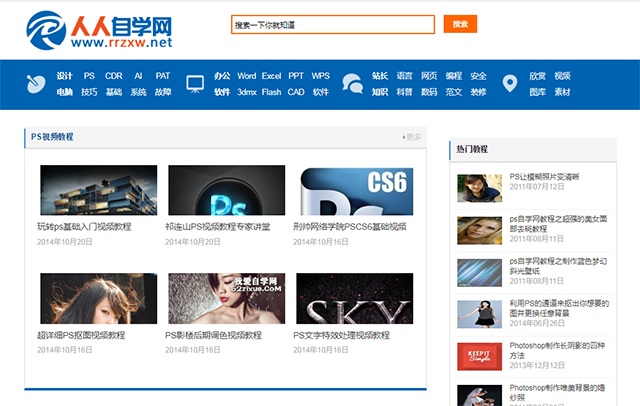Open PS让模糊照片变清晰 hot tutorial link
Image resolution: width=640 pixels, height=406 pixels.
544,176
